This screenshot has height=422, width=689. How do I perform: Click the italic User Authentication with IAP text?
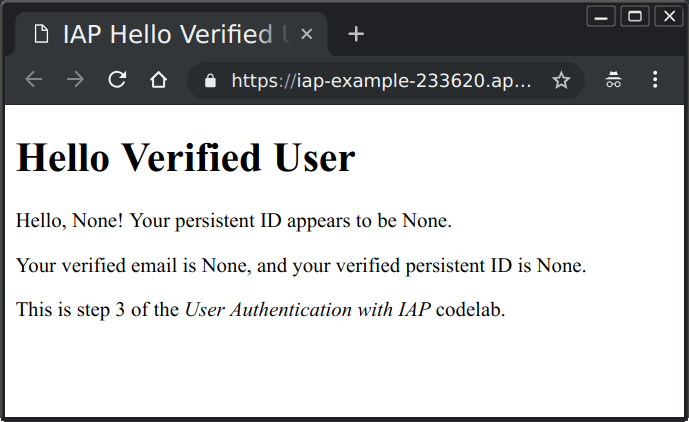pyautogui.click(x=308, y=310)
